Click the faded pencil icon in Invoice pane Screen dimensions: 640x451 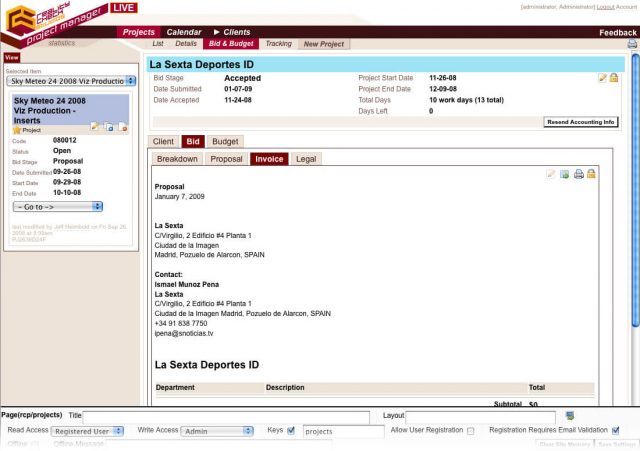[551, 174]
